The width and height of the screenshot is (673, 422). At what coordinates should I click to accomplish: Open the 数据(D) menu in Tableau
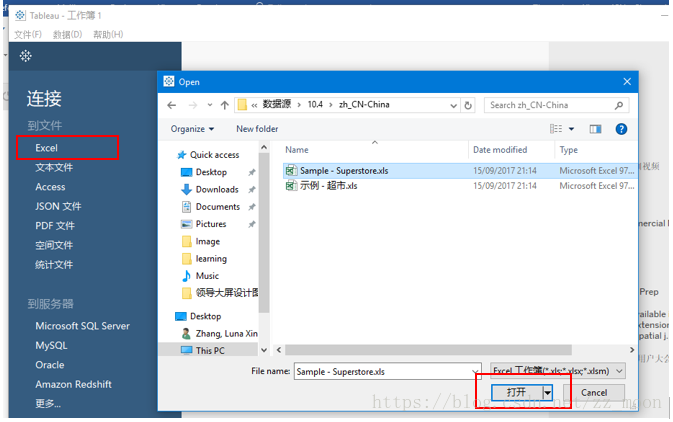(x=67, y=34)
